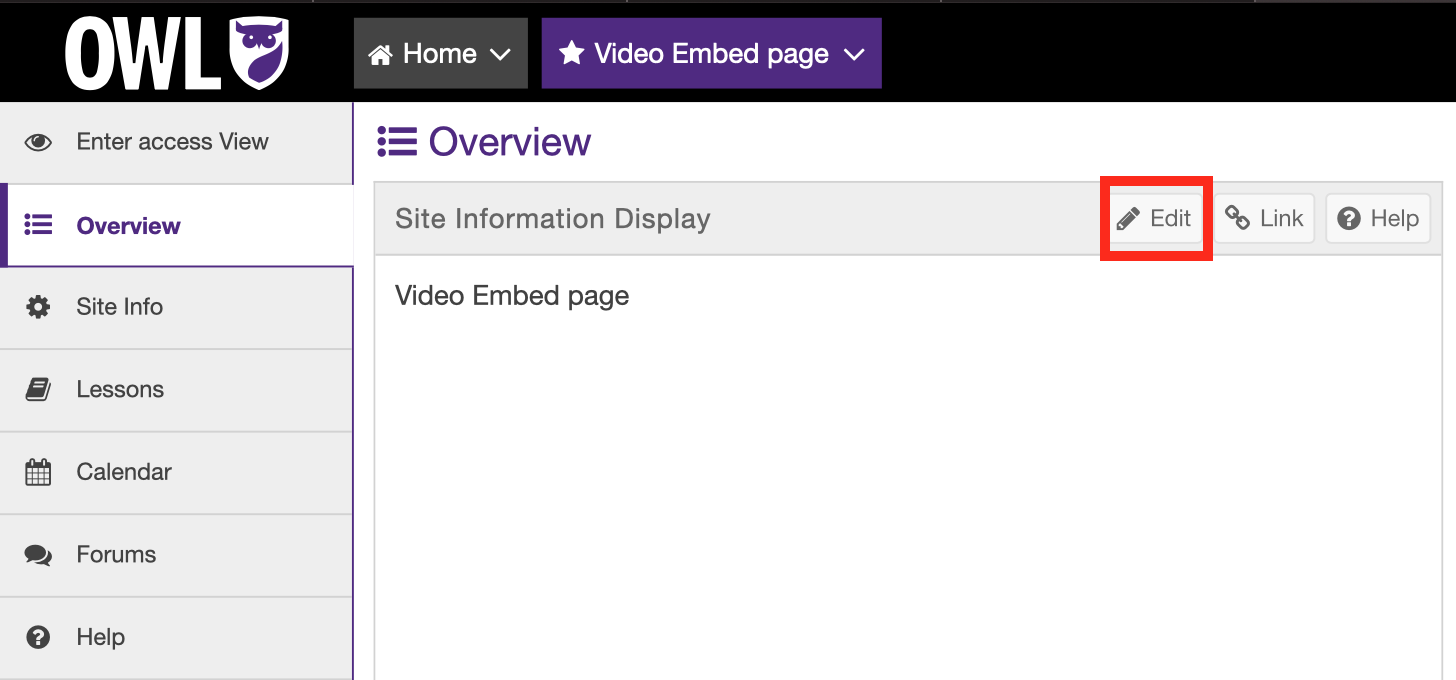
Task: Open the Video Embed page site tab
Action: point(711,54)
